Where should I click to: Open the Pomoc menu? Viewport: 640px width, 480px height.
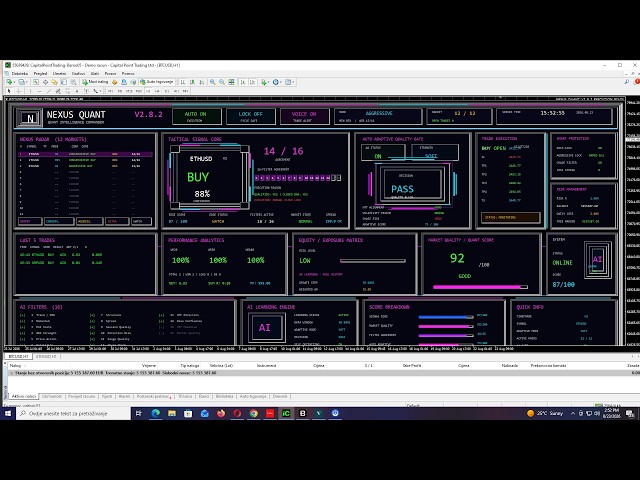tap(128, 73)
